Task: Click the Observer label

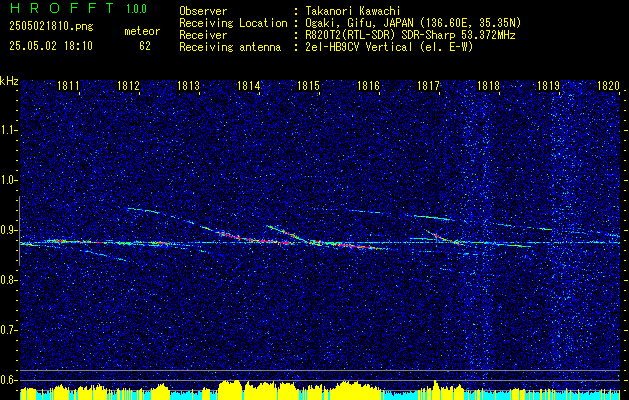Action: (x=203, y=11)
